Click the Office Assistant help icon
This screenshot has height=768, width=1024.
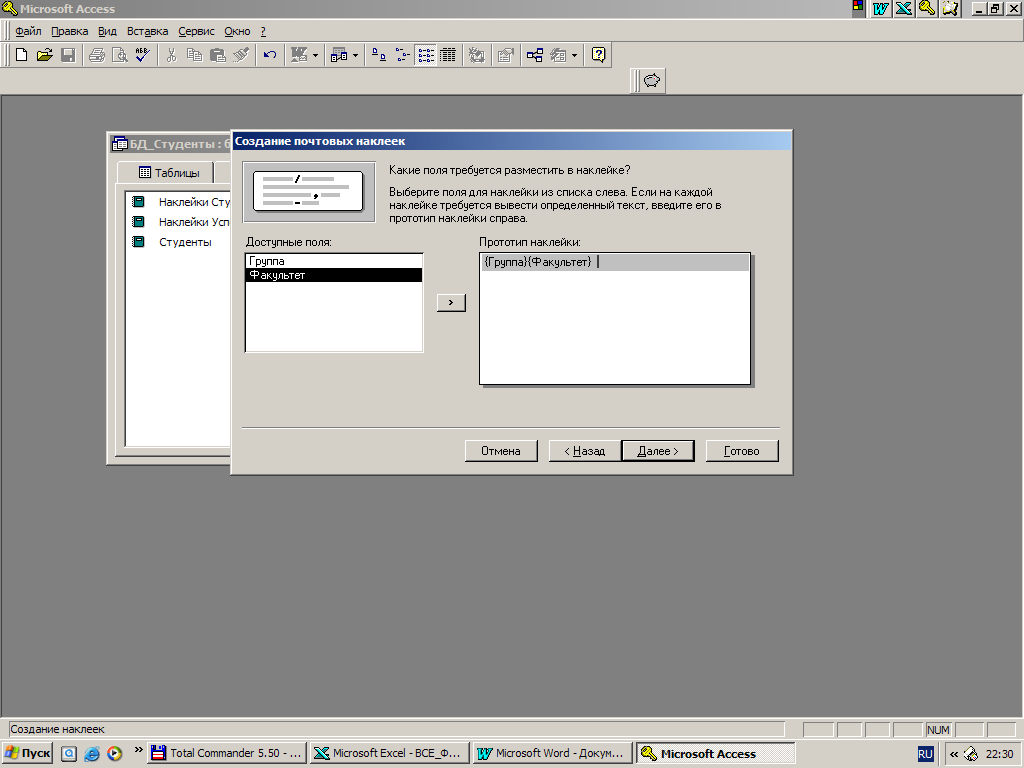(598, 55)
